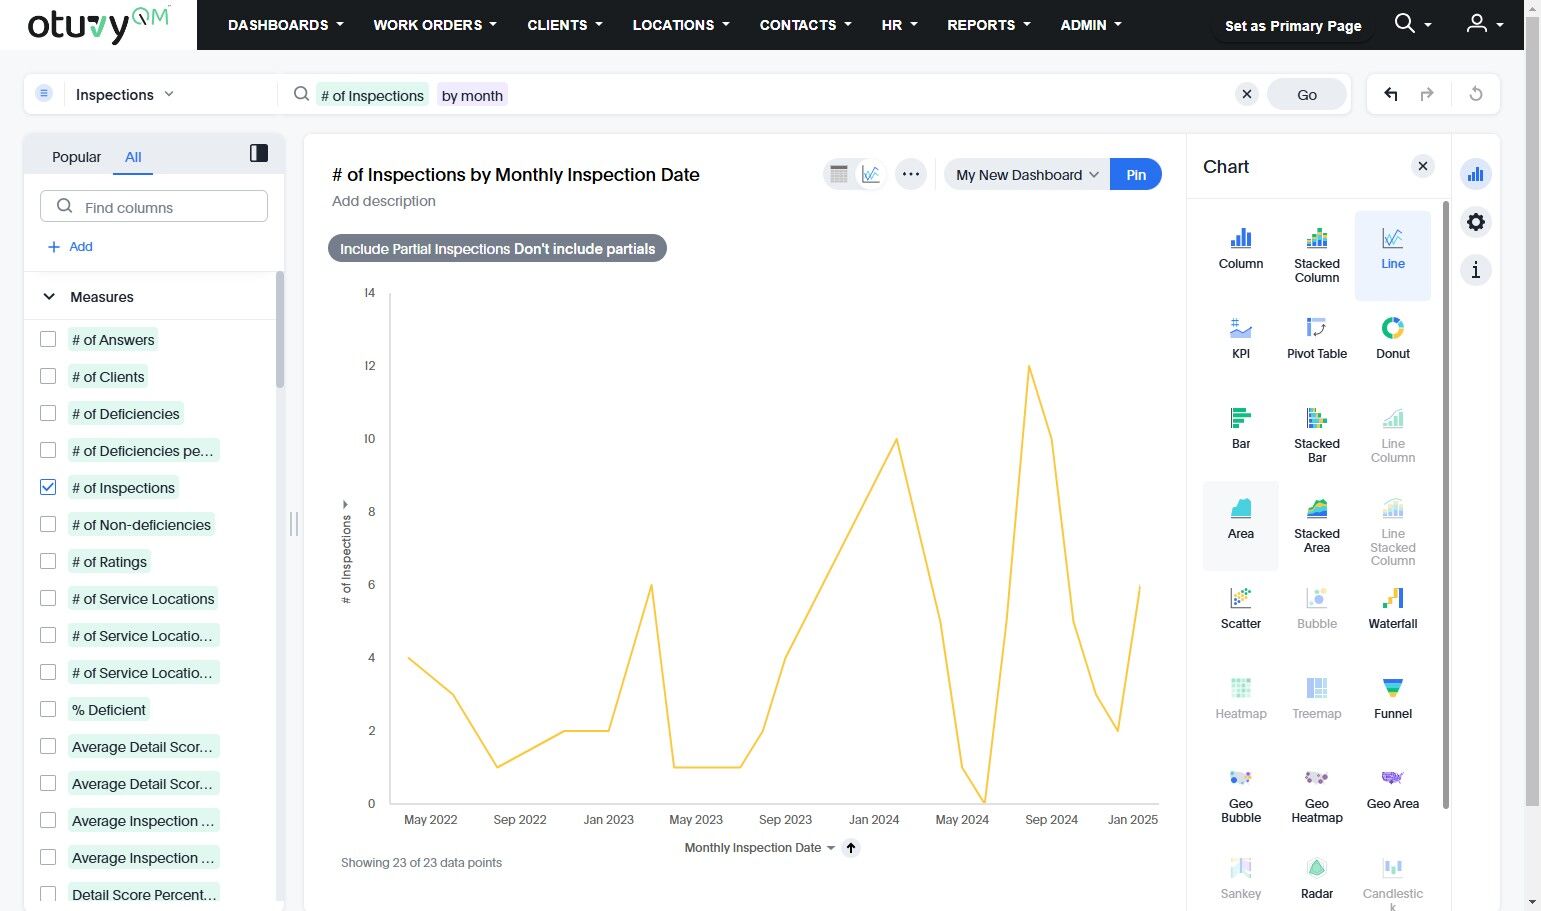1541x911 pixels.
Task: Check the # of Deficiencies box
Action: (48, 413)
